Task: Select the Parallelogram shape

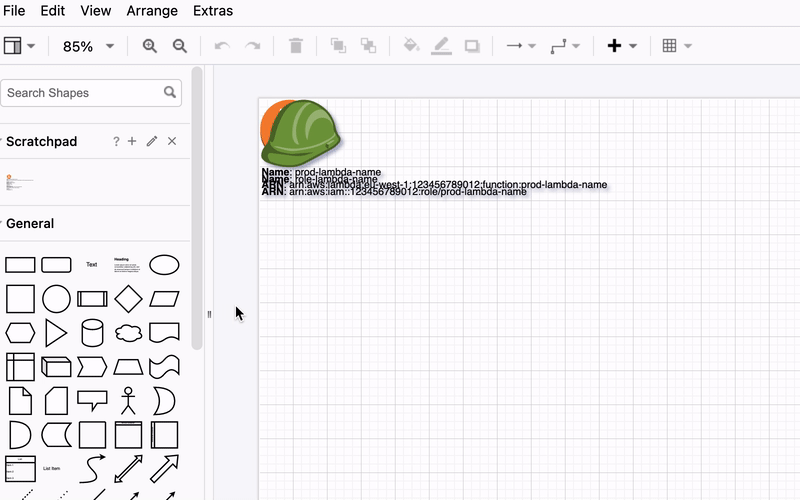Action: click(164, 299)
